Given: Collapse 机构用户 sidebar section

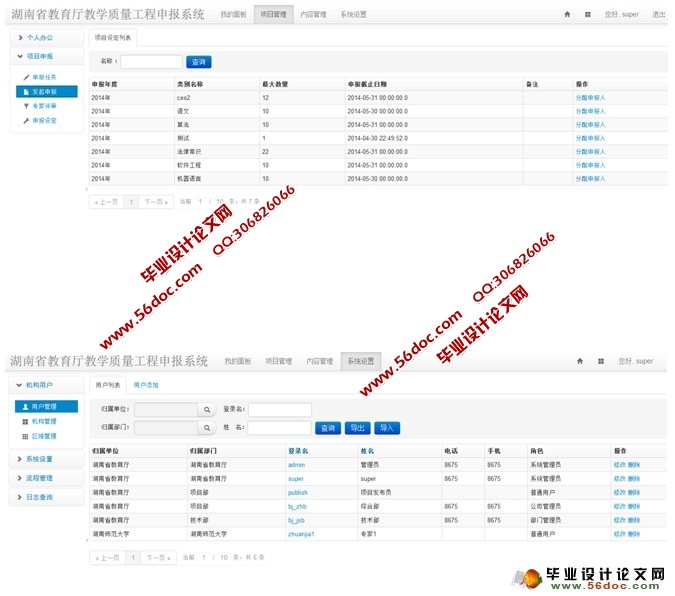Looking at the screenshot, I should (x=46, y=385).
